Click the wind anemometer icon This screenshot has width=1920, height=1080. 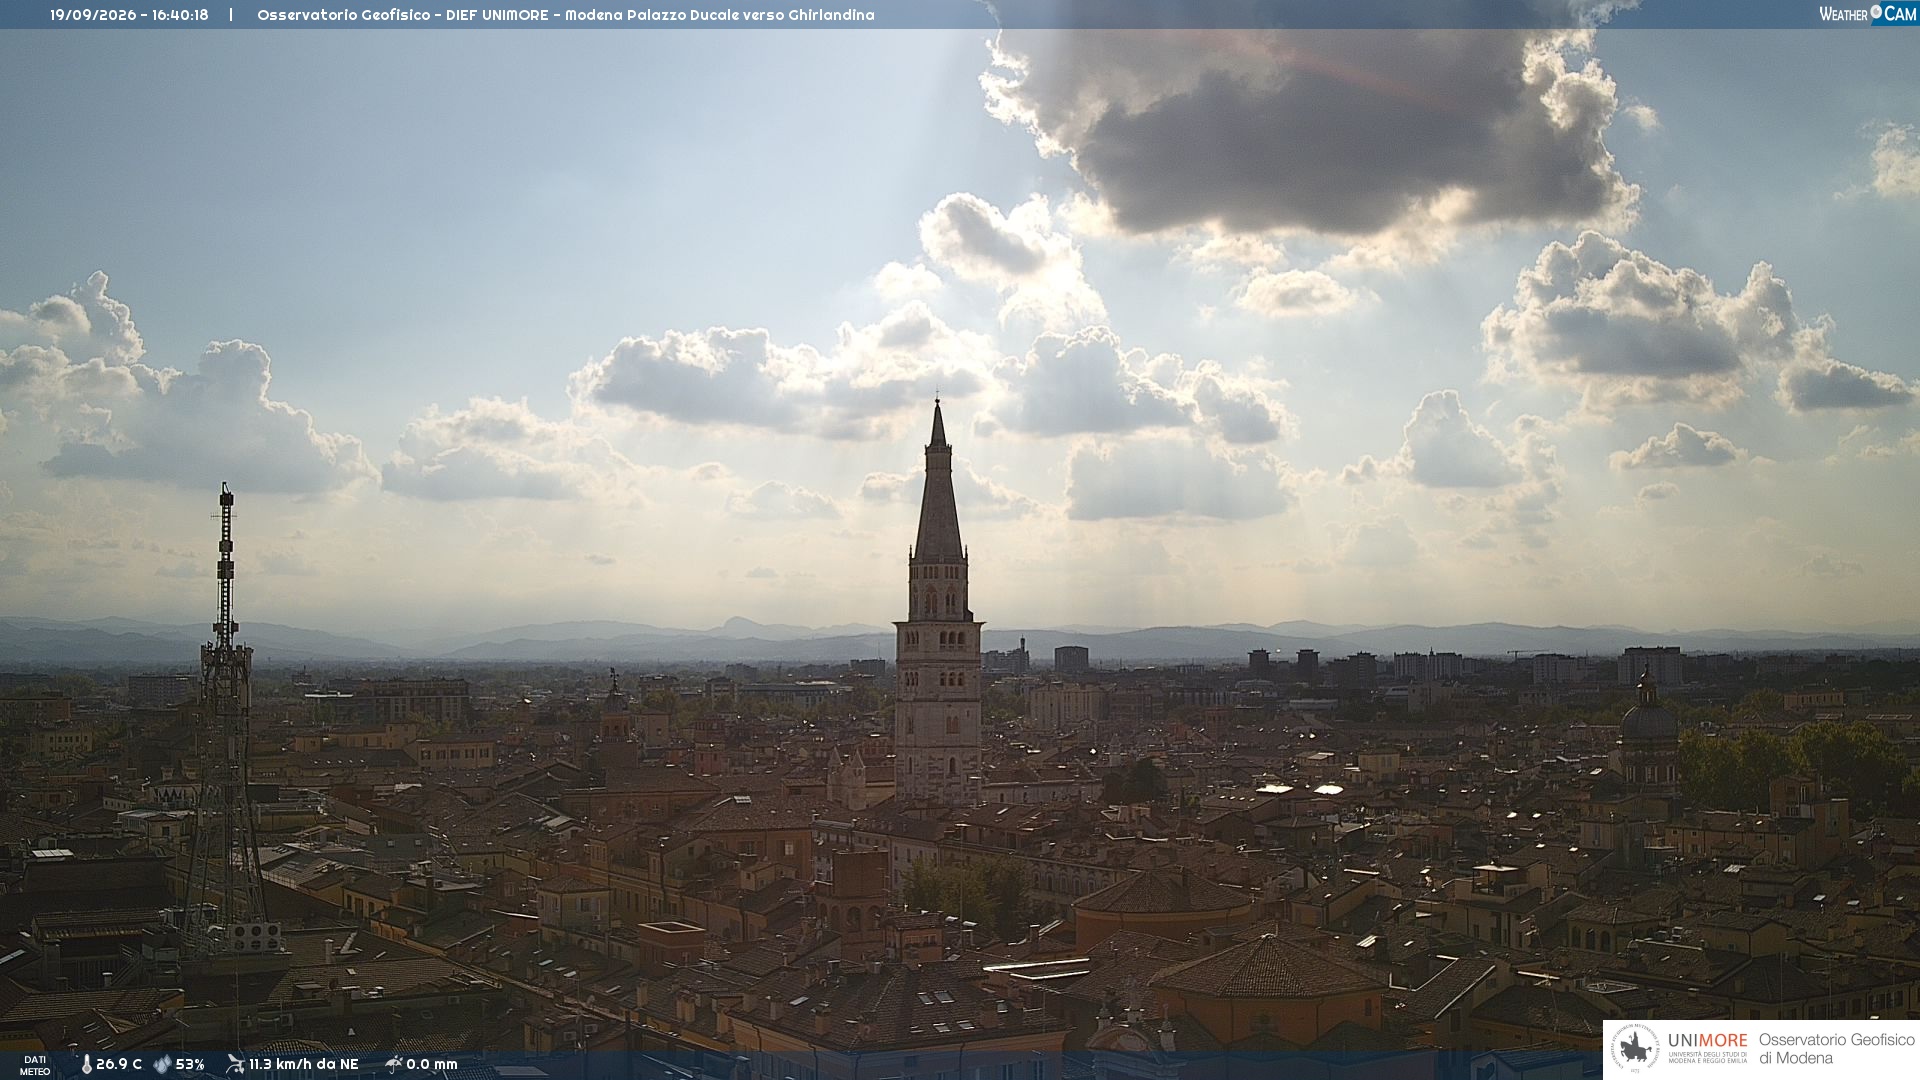pyautogui.click(x=235, y=1064)
